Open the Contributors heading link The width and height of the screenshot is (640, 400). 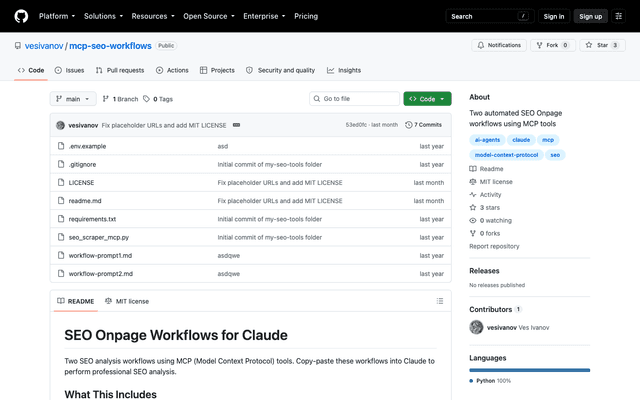click(x=495, y=309)
